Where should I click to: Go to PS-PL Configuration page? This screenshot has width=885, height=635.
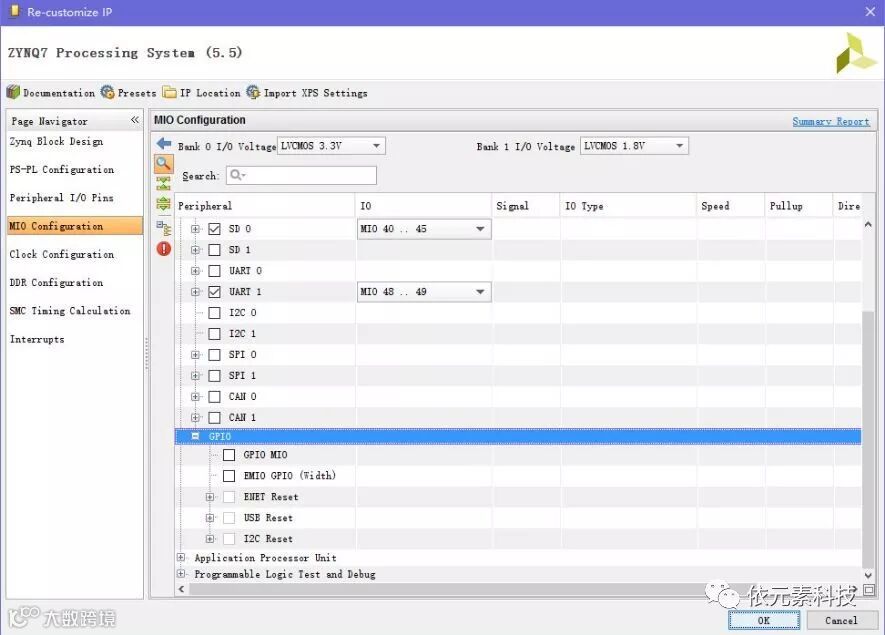point(62,169)
